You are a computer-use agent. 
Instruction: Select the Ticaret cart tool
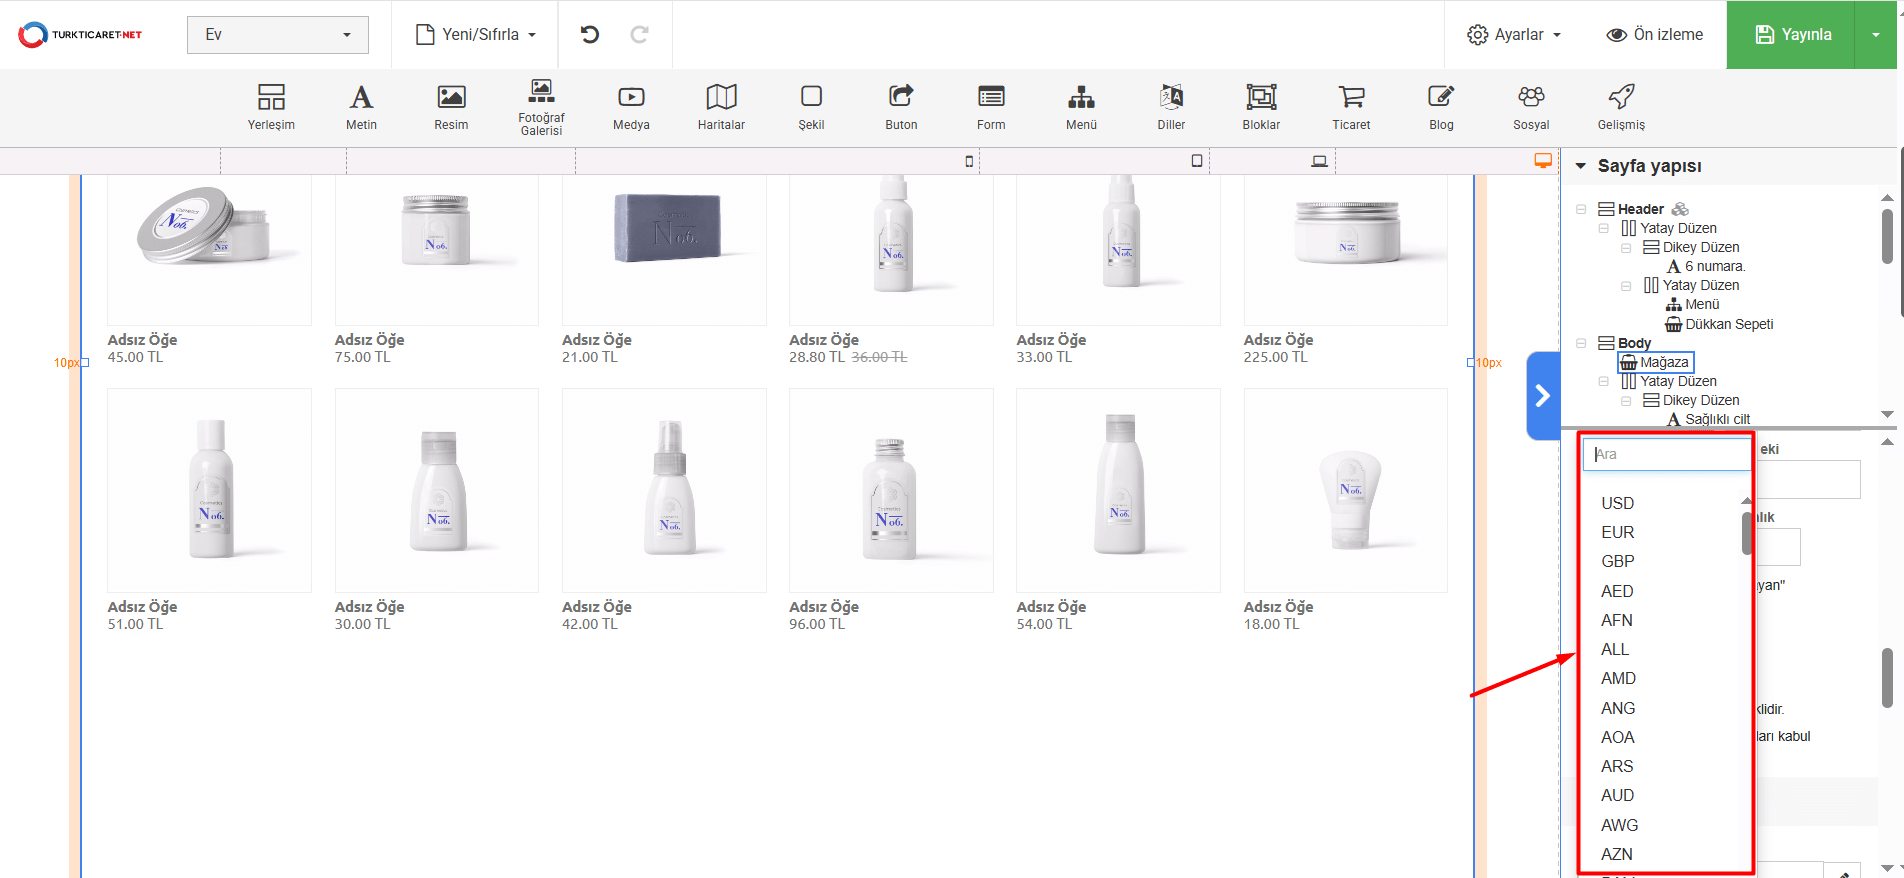pos(1351,107)
